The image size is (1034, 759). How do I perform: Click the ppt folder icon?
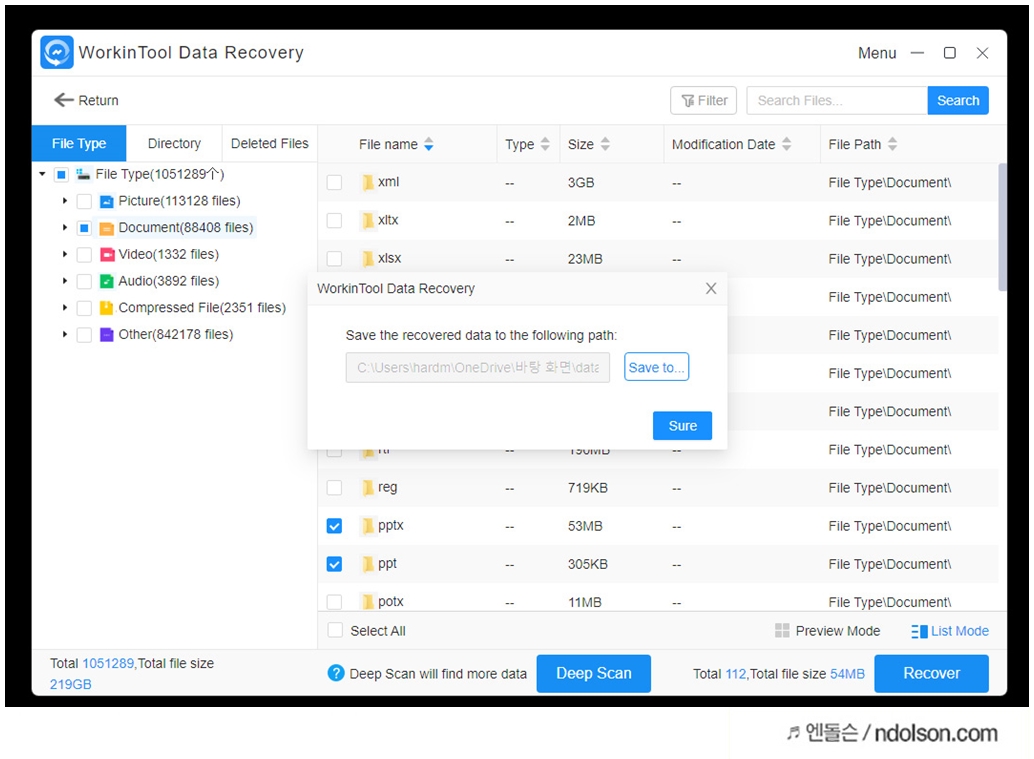[368, 564]
